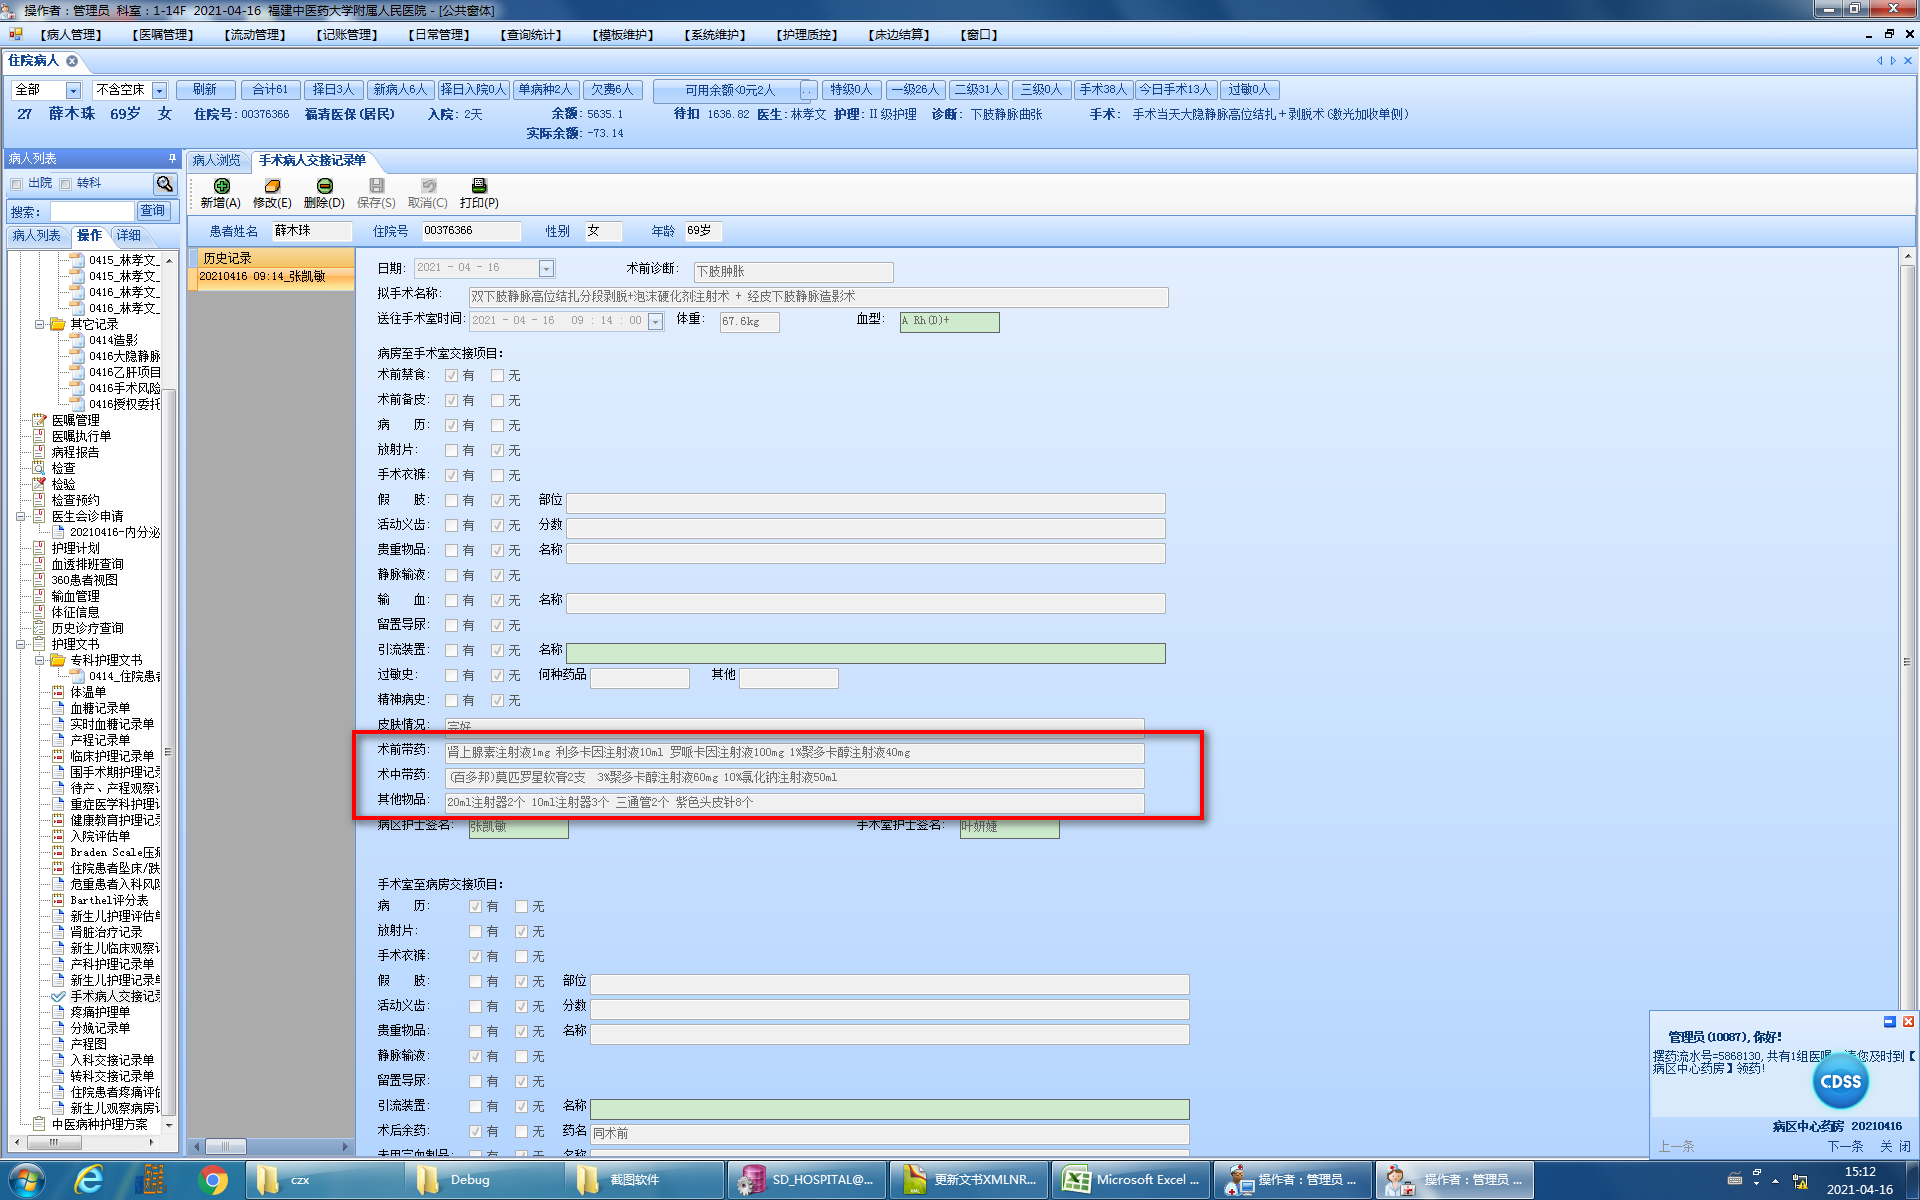The height and width of the screenshot is (1200, 1920).
Task: Click the 删除(D) delete icon
Action: [324, 186]
